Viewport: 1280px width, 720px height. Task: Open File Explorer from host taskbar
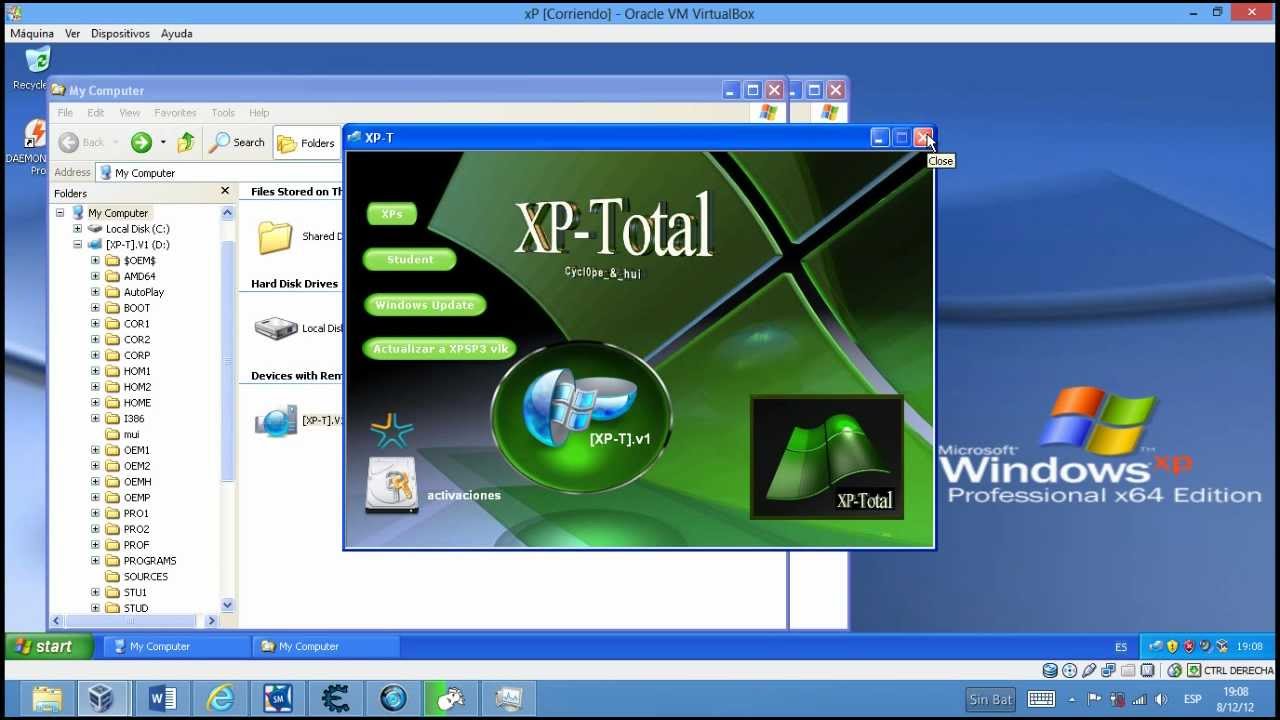[x=47, y=698]
